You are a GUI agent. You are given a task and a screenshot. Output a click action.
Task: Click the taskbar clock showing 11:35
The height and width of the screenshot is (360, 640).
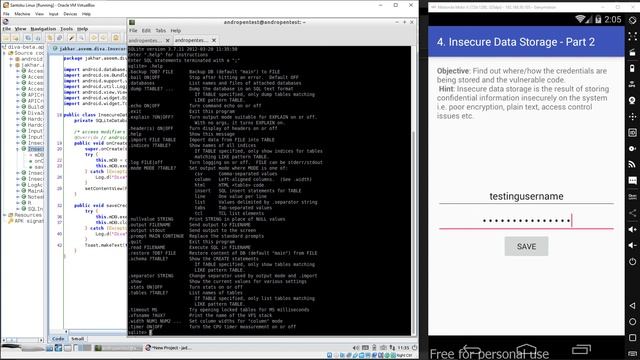(x=403, y=348)
